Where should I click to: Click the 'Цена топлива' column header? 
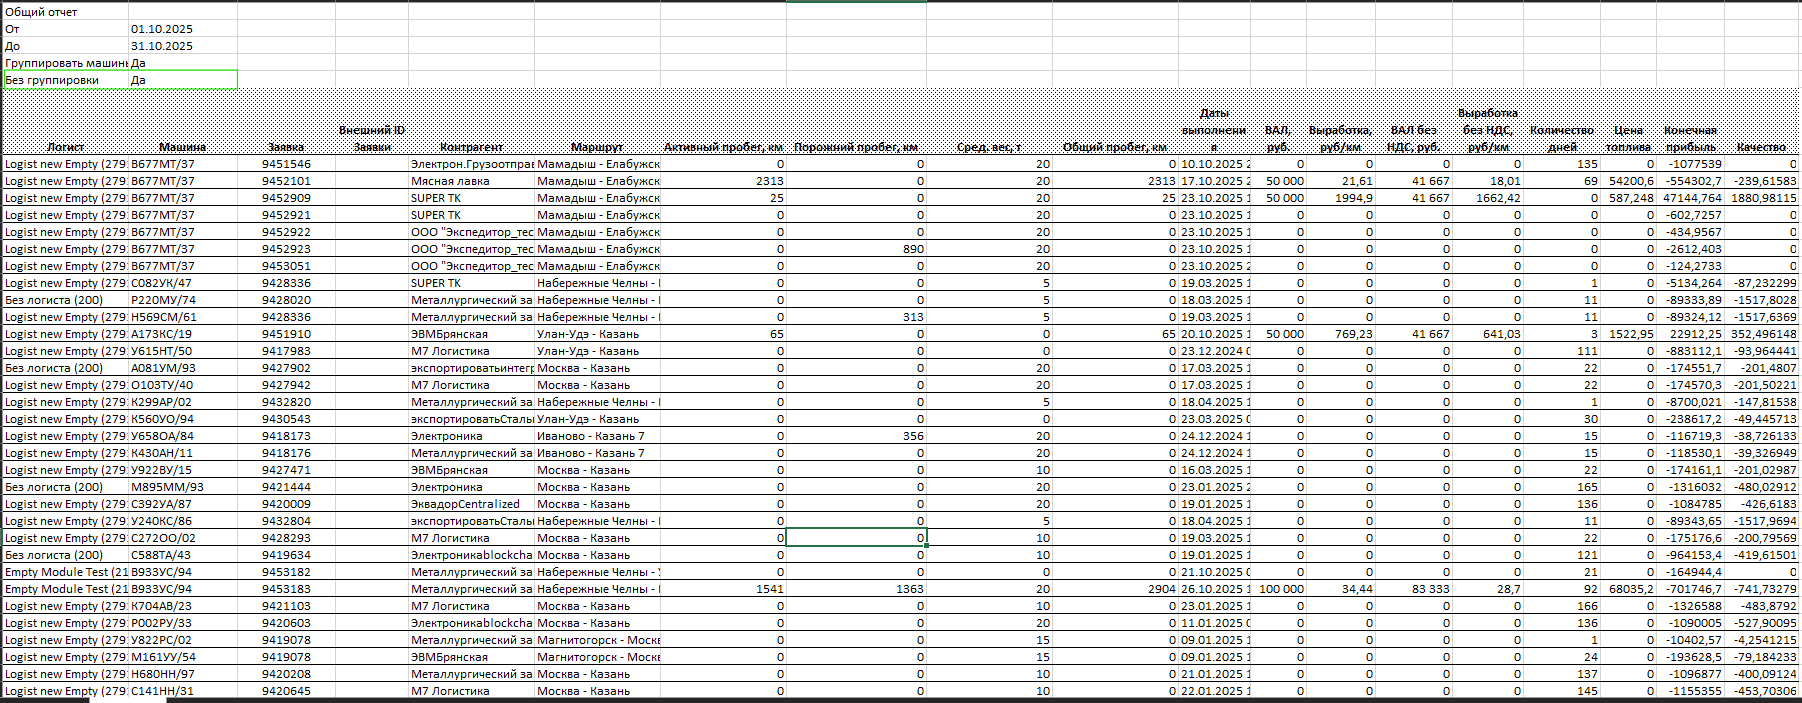pos(1629,138)
